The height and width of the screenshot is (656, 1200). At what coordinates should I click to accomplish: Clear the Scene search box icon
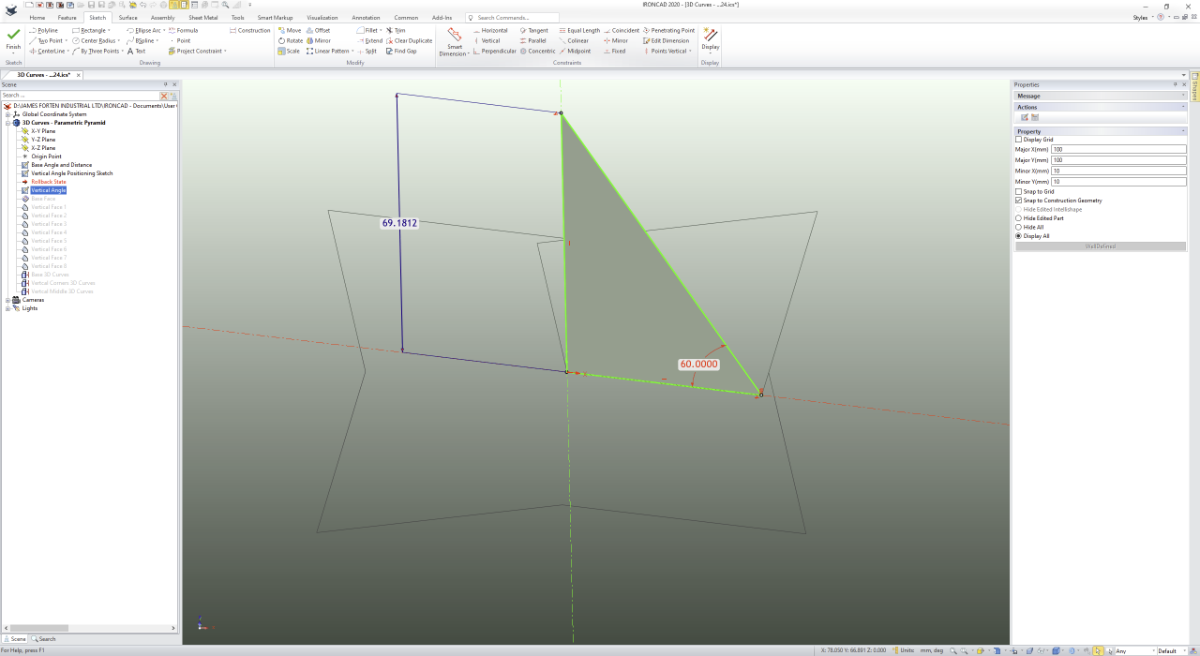pos(165,94)
